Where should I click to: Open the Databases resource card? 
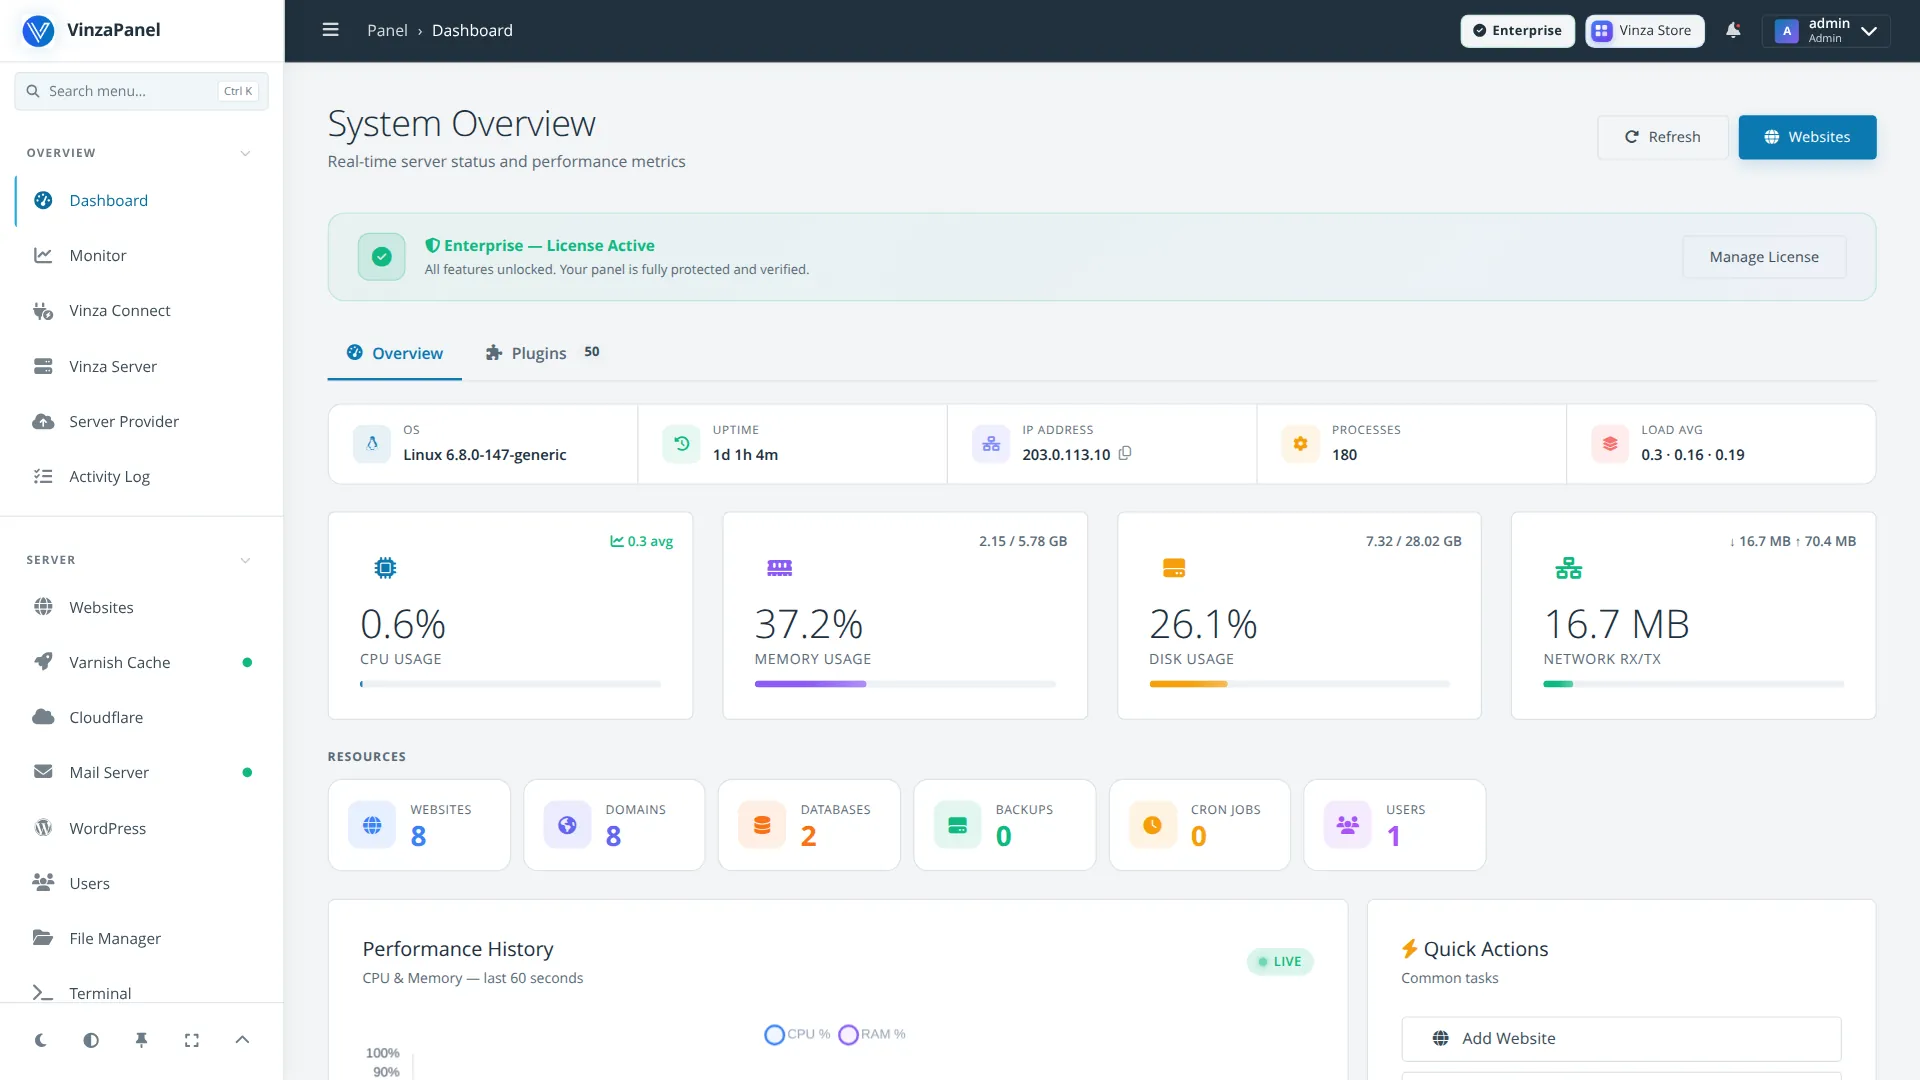tap(809, 825)
